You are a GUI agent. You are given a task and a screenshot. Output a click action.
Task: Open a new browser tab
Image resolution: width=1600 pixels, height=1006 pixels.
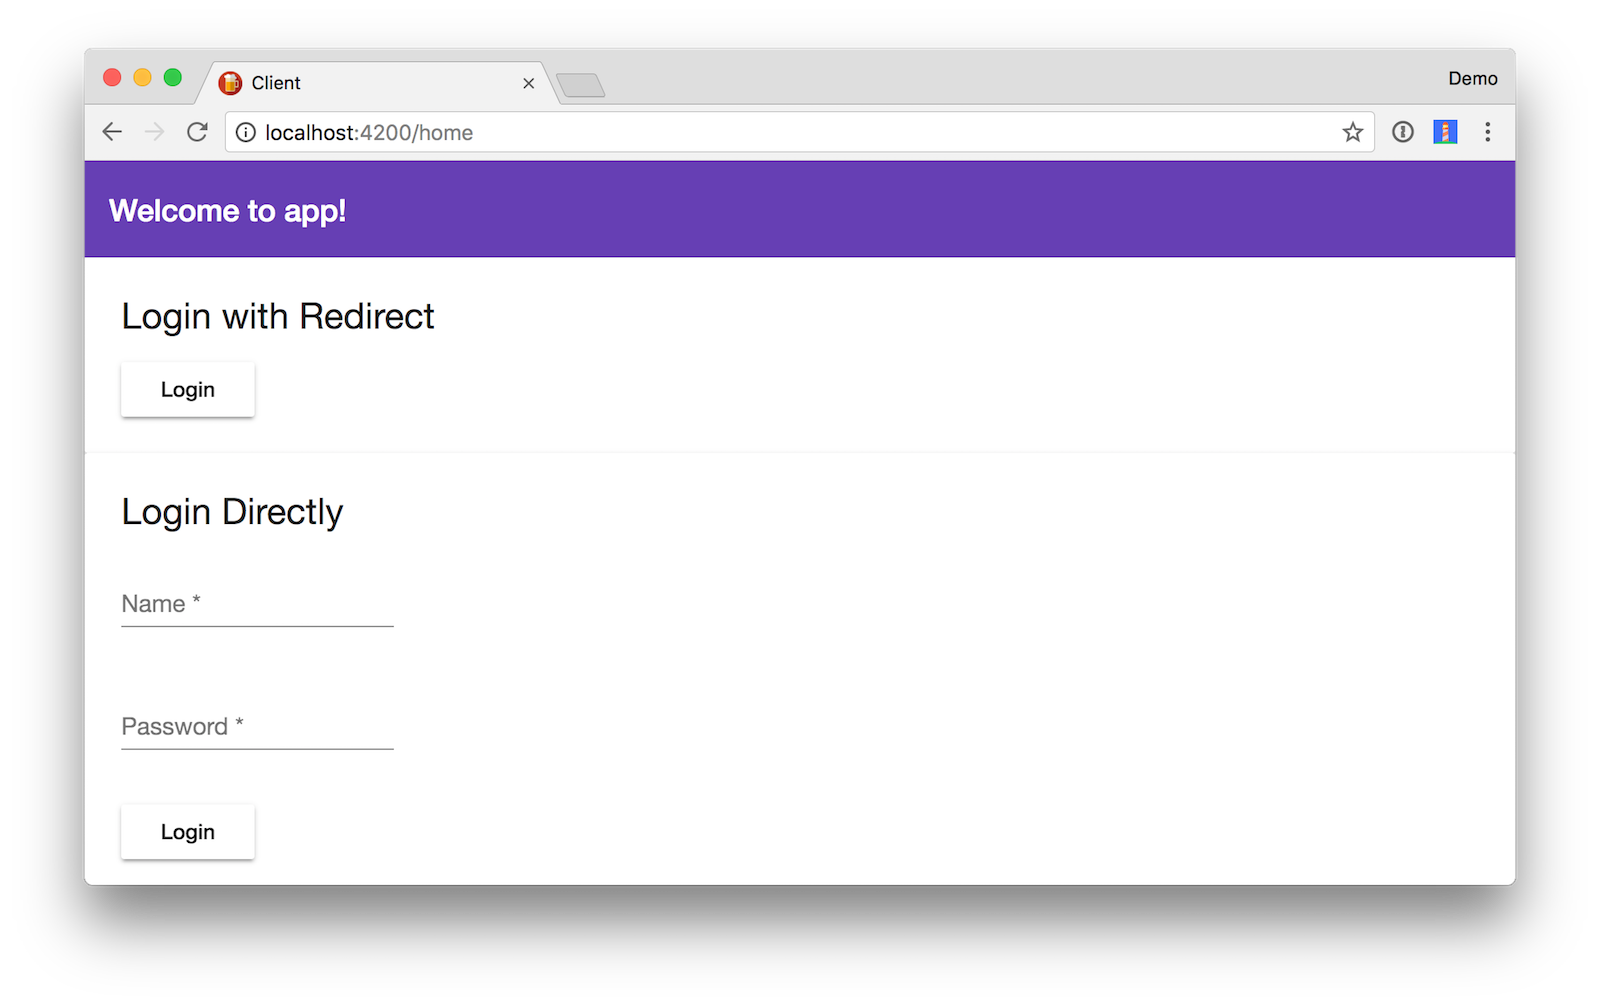click(x=581, y=86)
